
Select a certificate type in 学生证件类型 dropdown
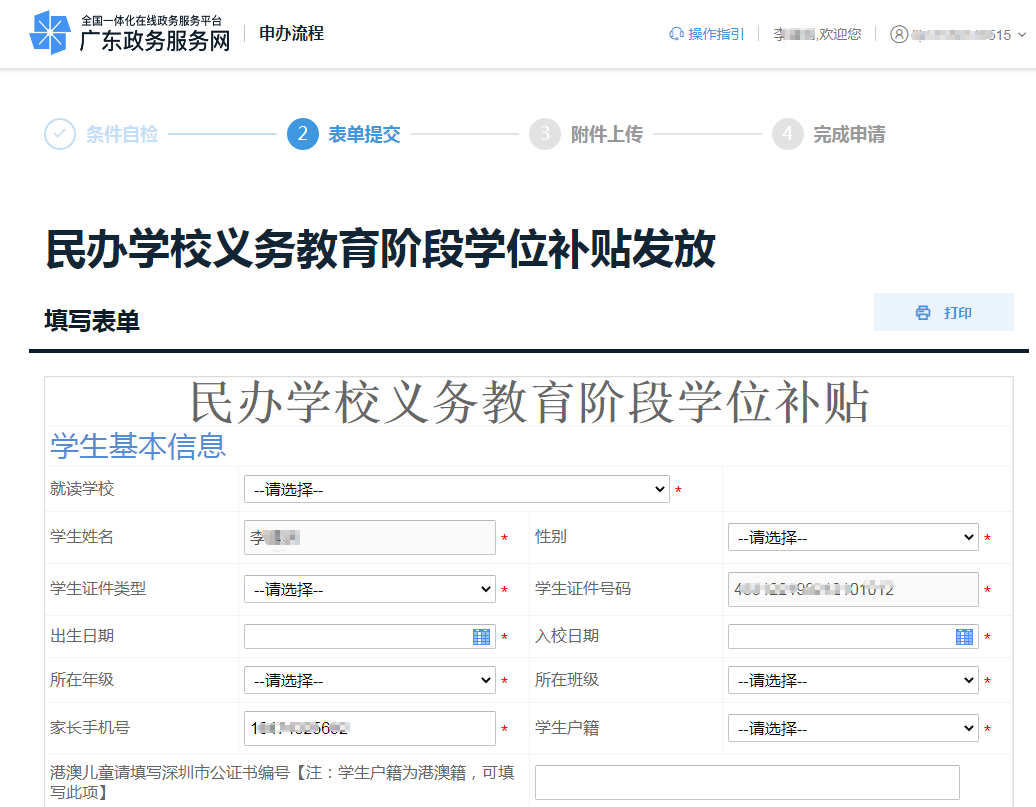coord(369,589)
